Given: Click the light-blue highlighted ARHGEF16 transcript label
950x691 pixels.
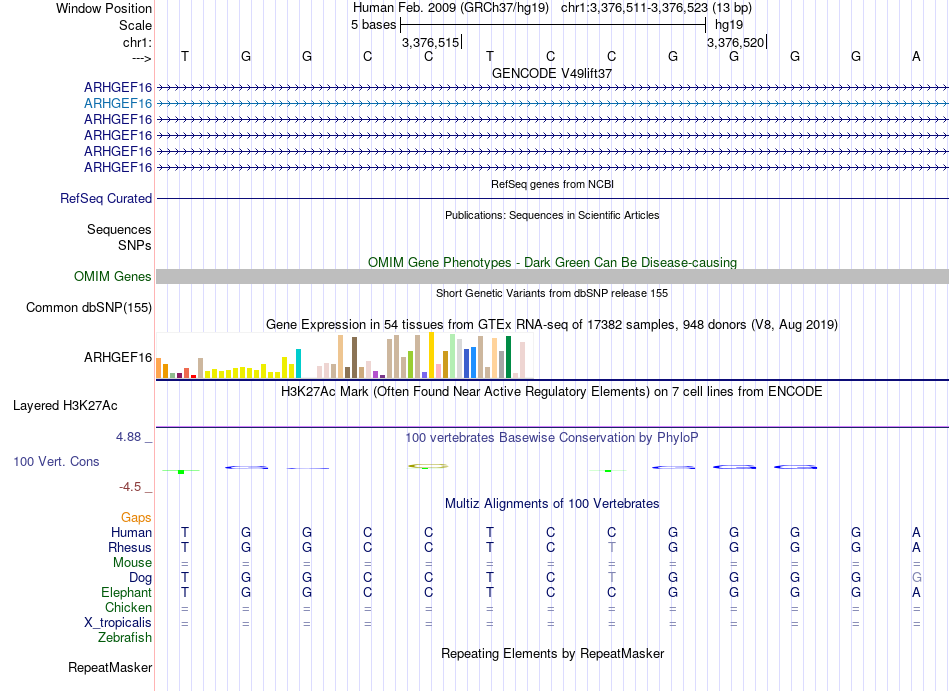Looking at the screenshot, I should 118,104.
